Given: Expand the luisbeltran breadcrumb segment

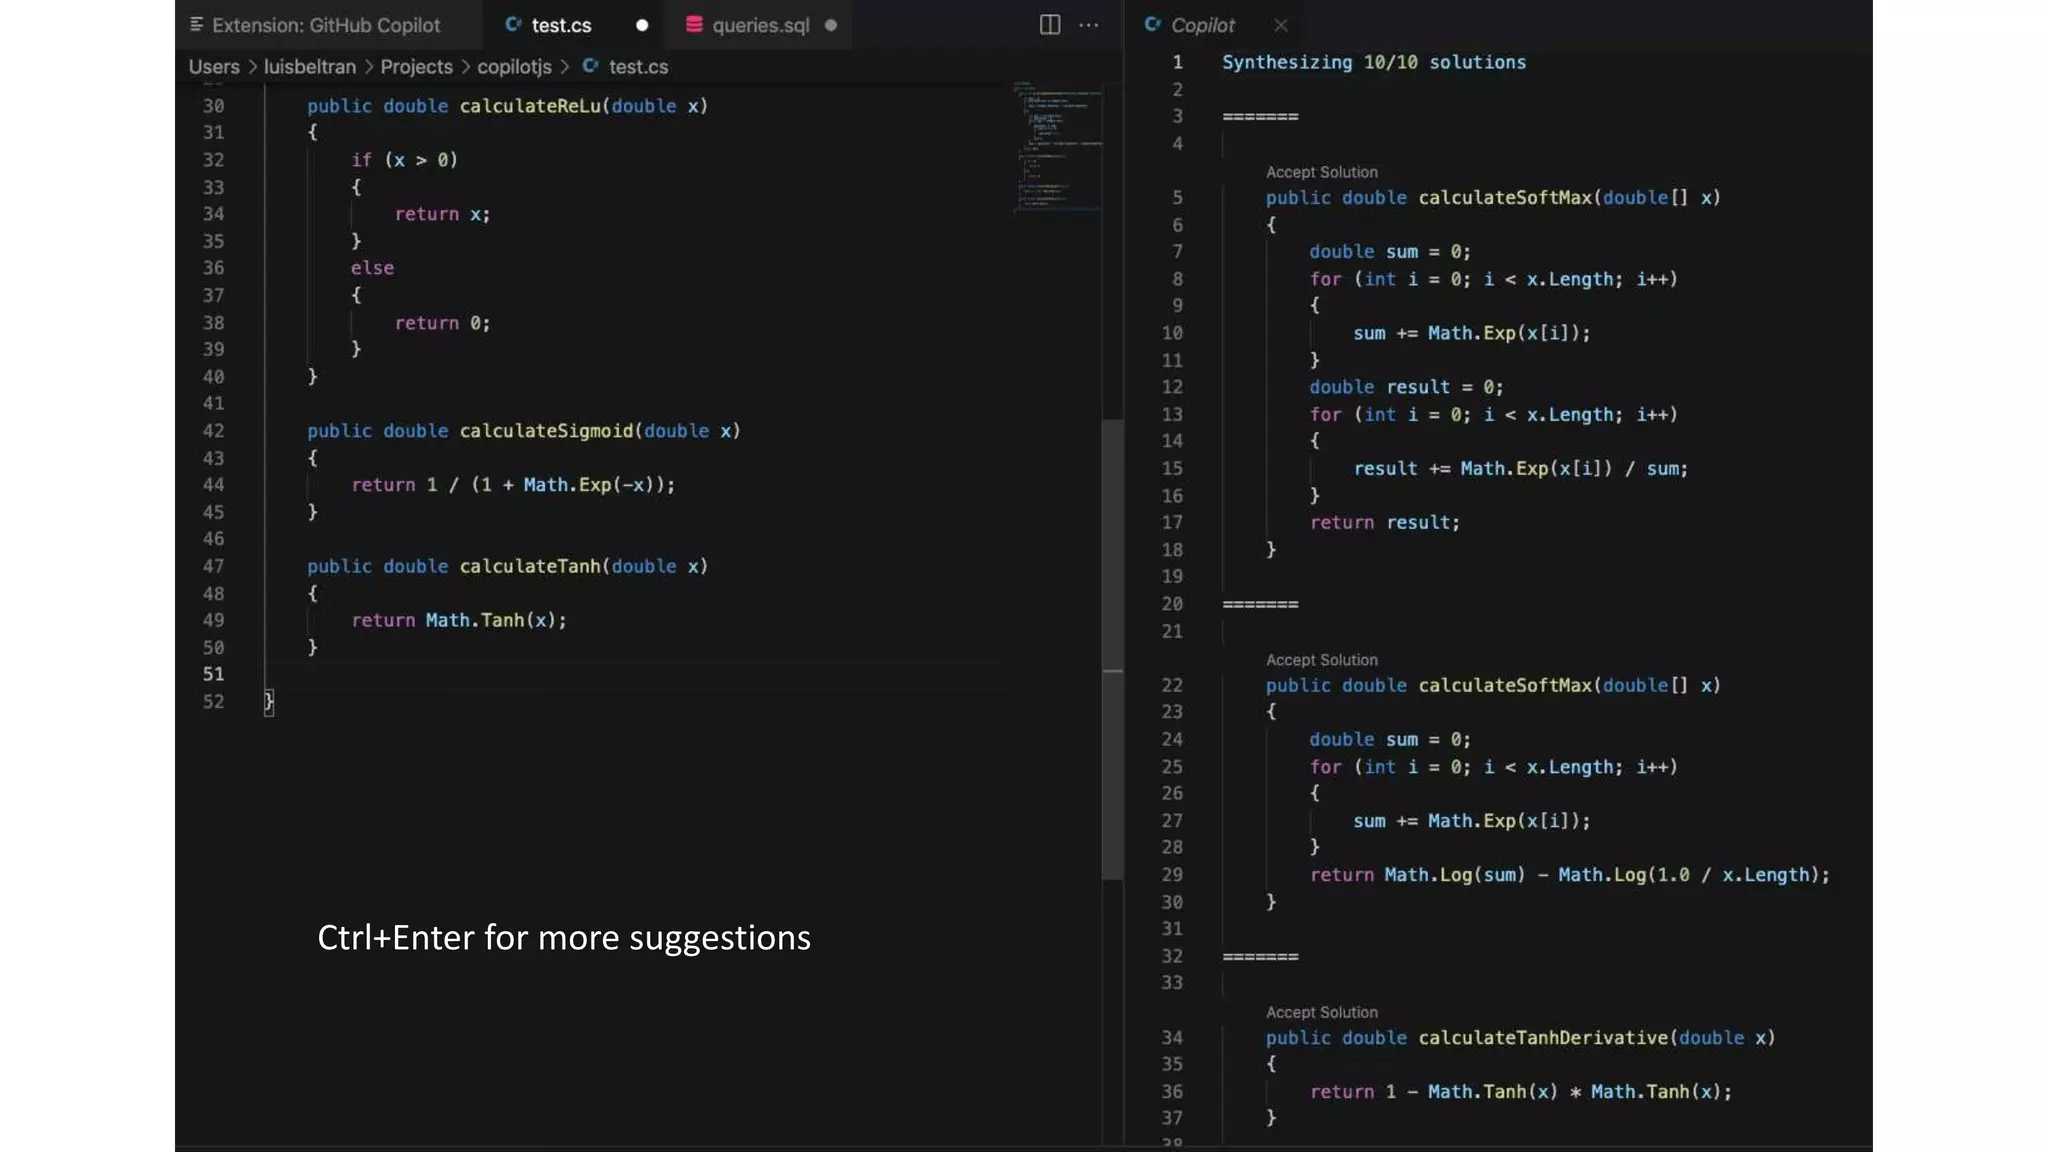Looking at the screenshot, I should pos(309,66).
